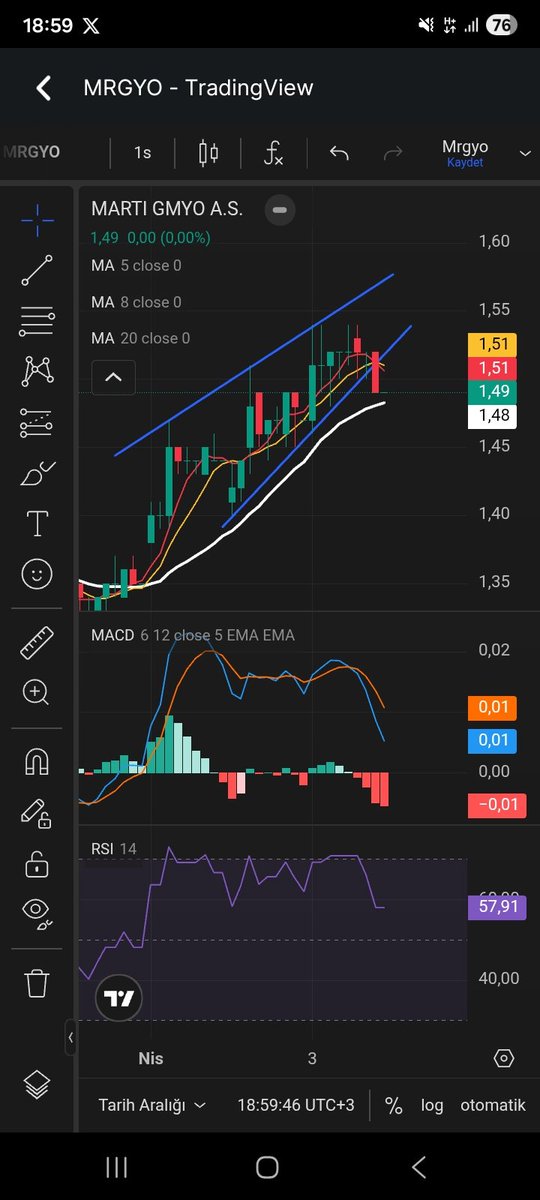
Task: Collapse the drawing toolbar side arrow
Action: click(x=71, y=1038)
